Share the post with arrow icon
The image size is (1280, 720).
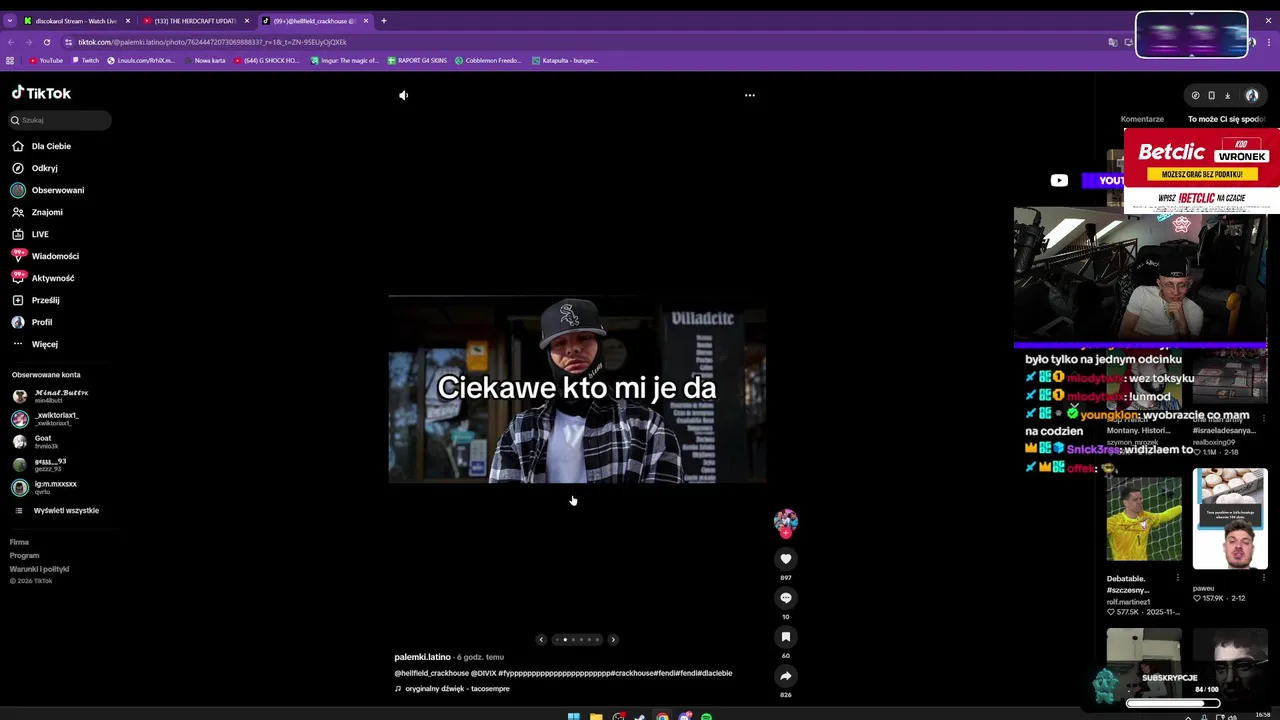[786, 676]
